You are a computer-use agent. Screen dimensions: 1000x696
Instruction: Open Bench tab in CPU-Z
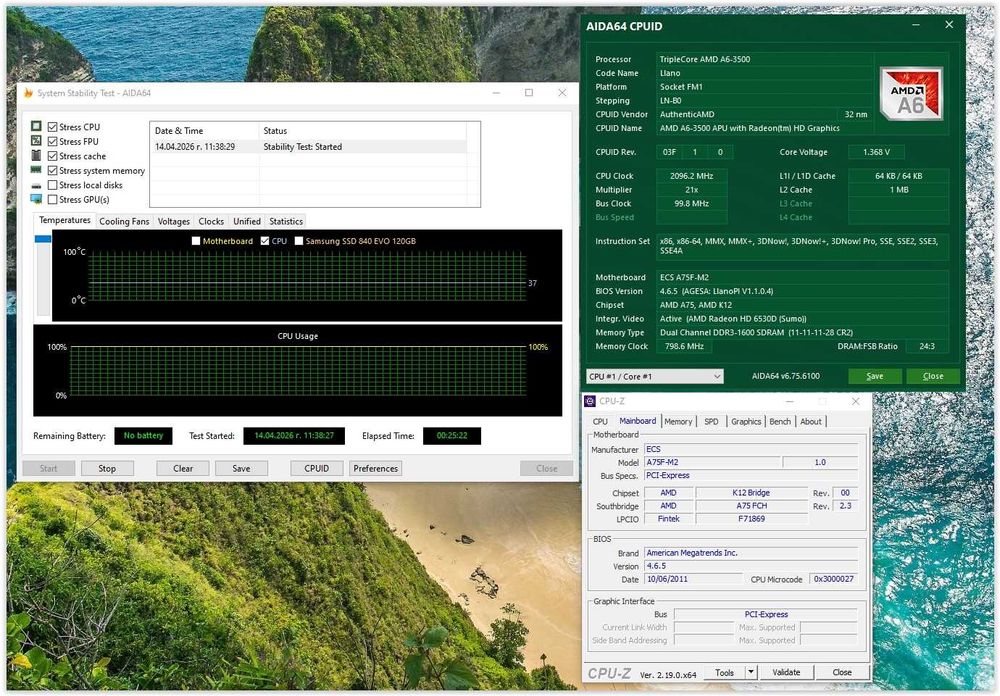[780, 422]
